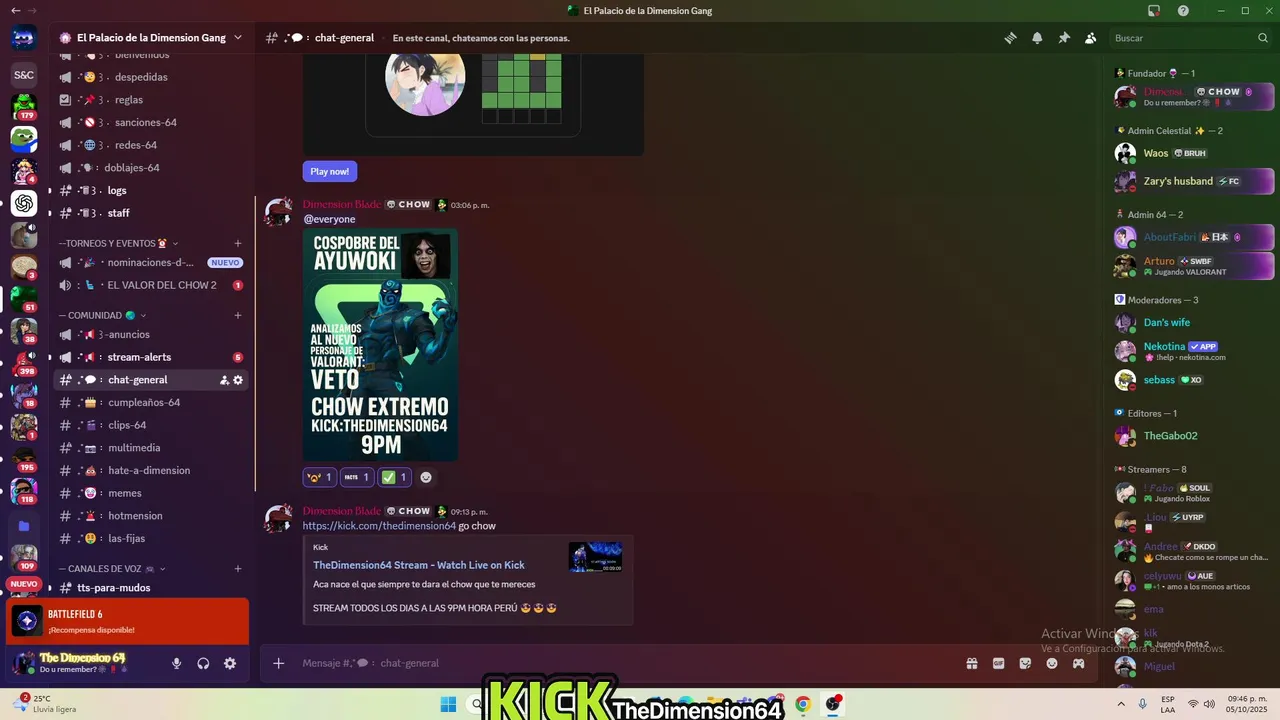Add channel to COMUNIDAD category
This screenshot has height=720, width=1280.
click(x=238, y=315)
